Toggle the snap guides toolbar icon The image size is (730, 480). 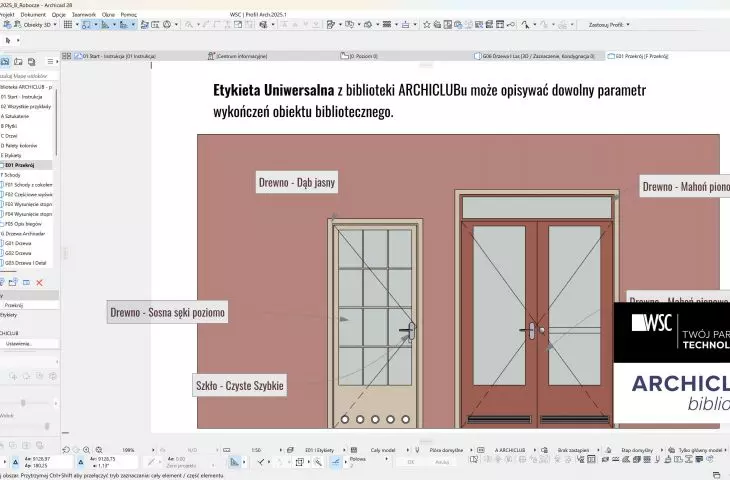87,25
